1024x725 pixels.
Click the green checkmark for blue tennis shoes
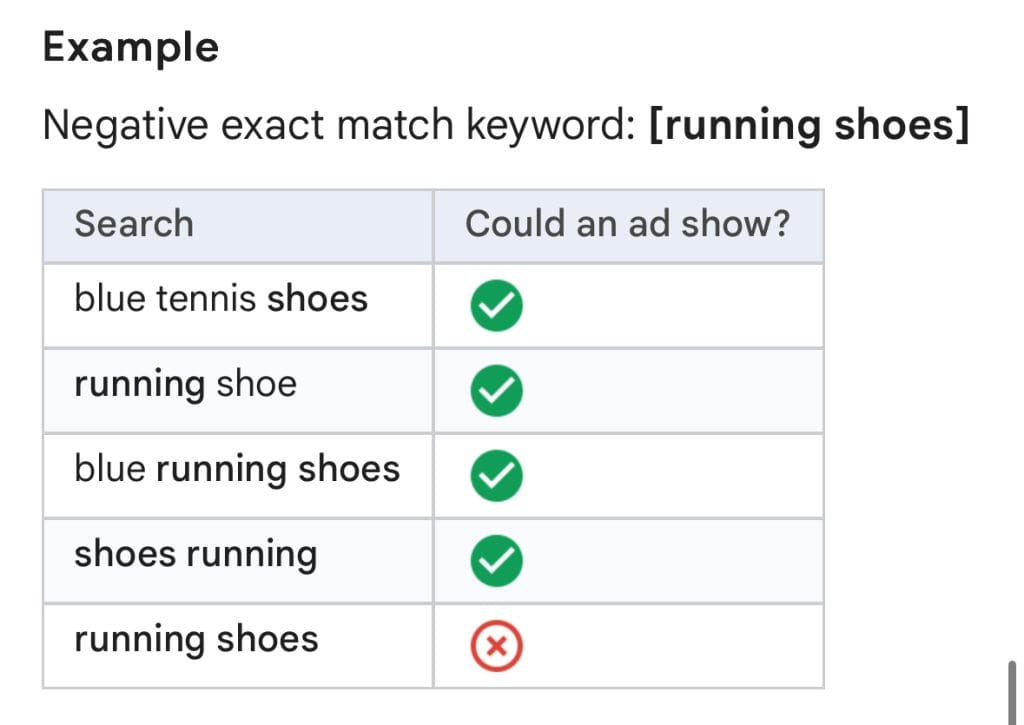496,306
